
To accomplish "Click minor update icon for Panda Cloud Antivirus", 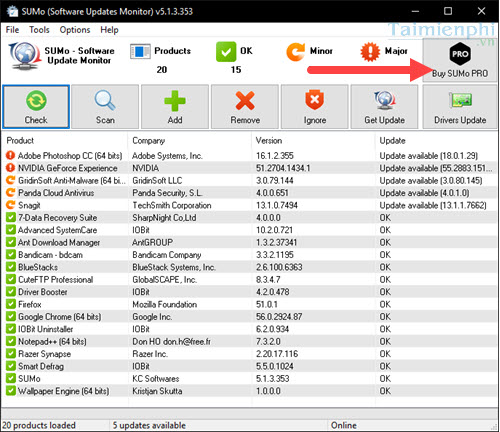I will click(x=11, y=193).
